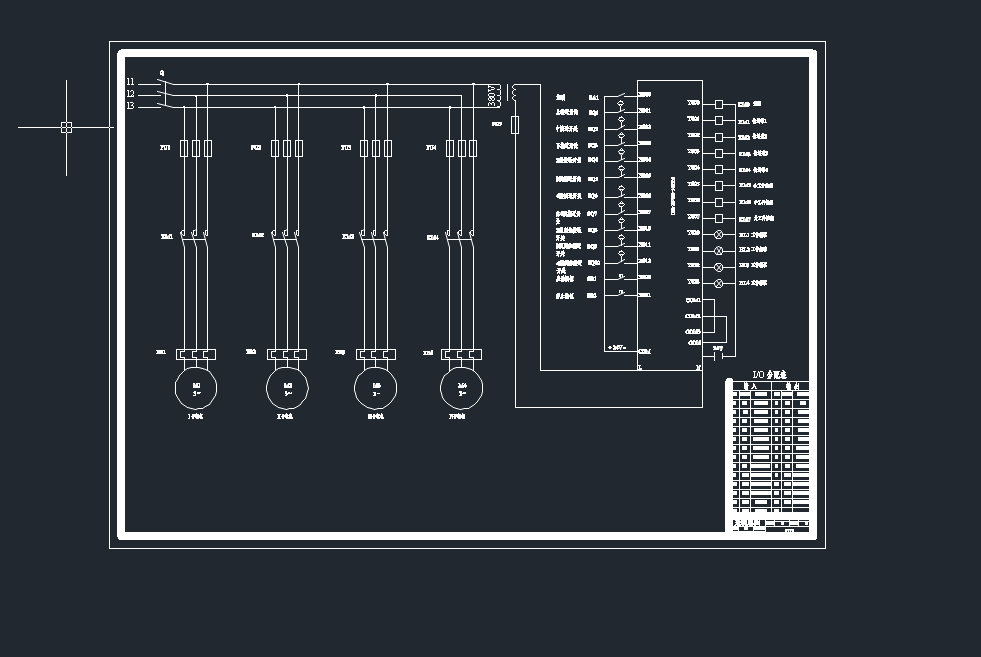Select the M4 motor circle symbol
Screen dimensions: 981x657
coord(462,389)
